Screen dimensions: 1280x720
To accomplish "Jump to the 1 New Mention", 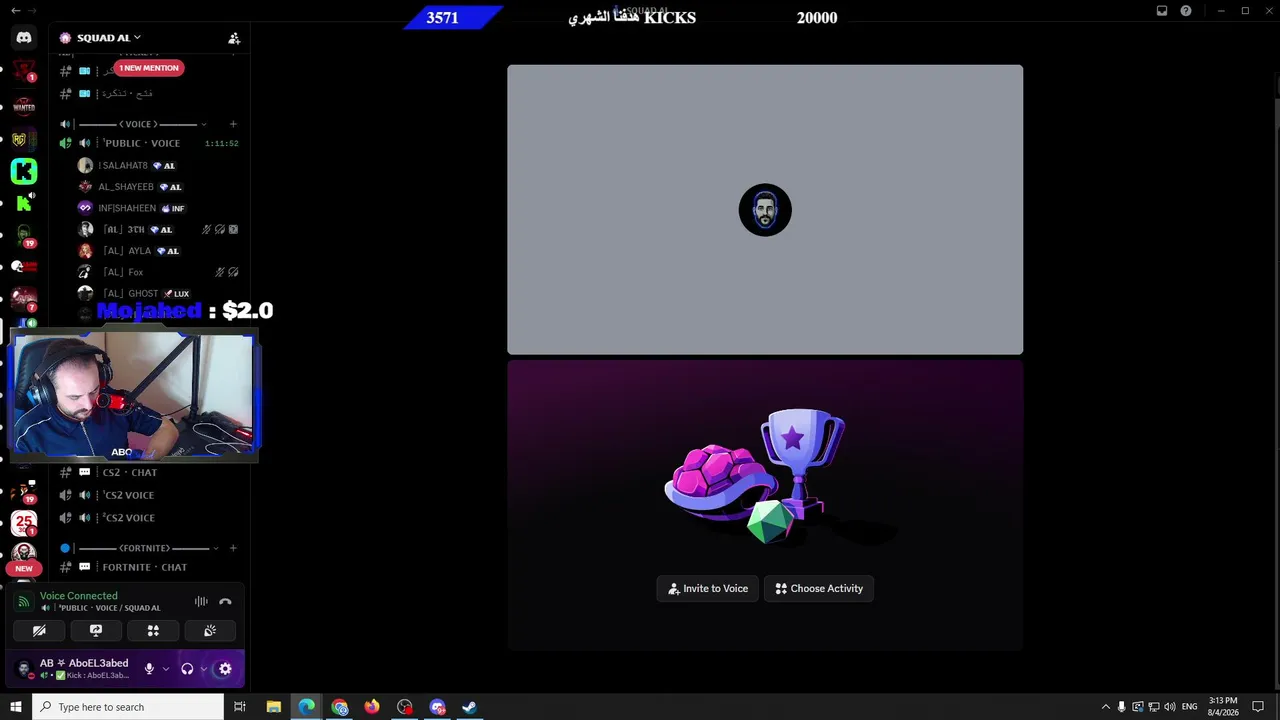I will click(x=149, y=68).
